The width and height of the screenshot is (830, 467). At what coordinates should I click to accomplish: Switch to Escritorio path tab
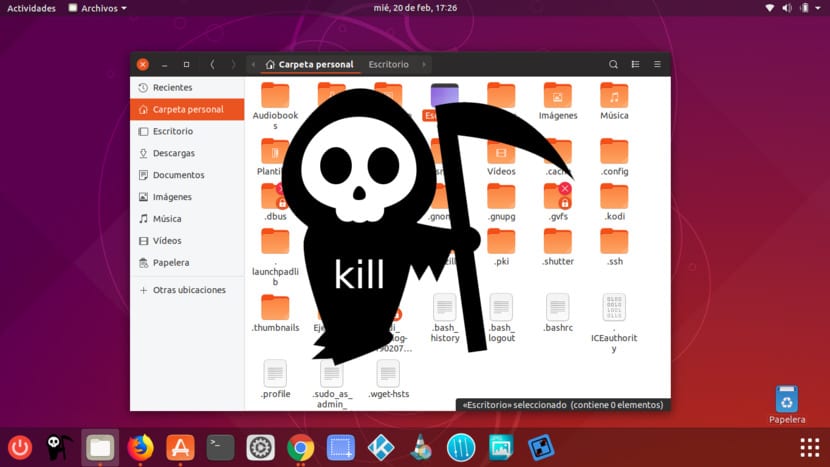tap(388, 64)
